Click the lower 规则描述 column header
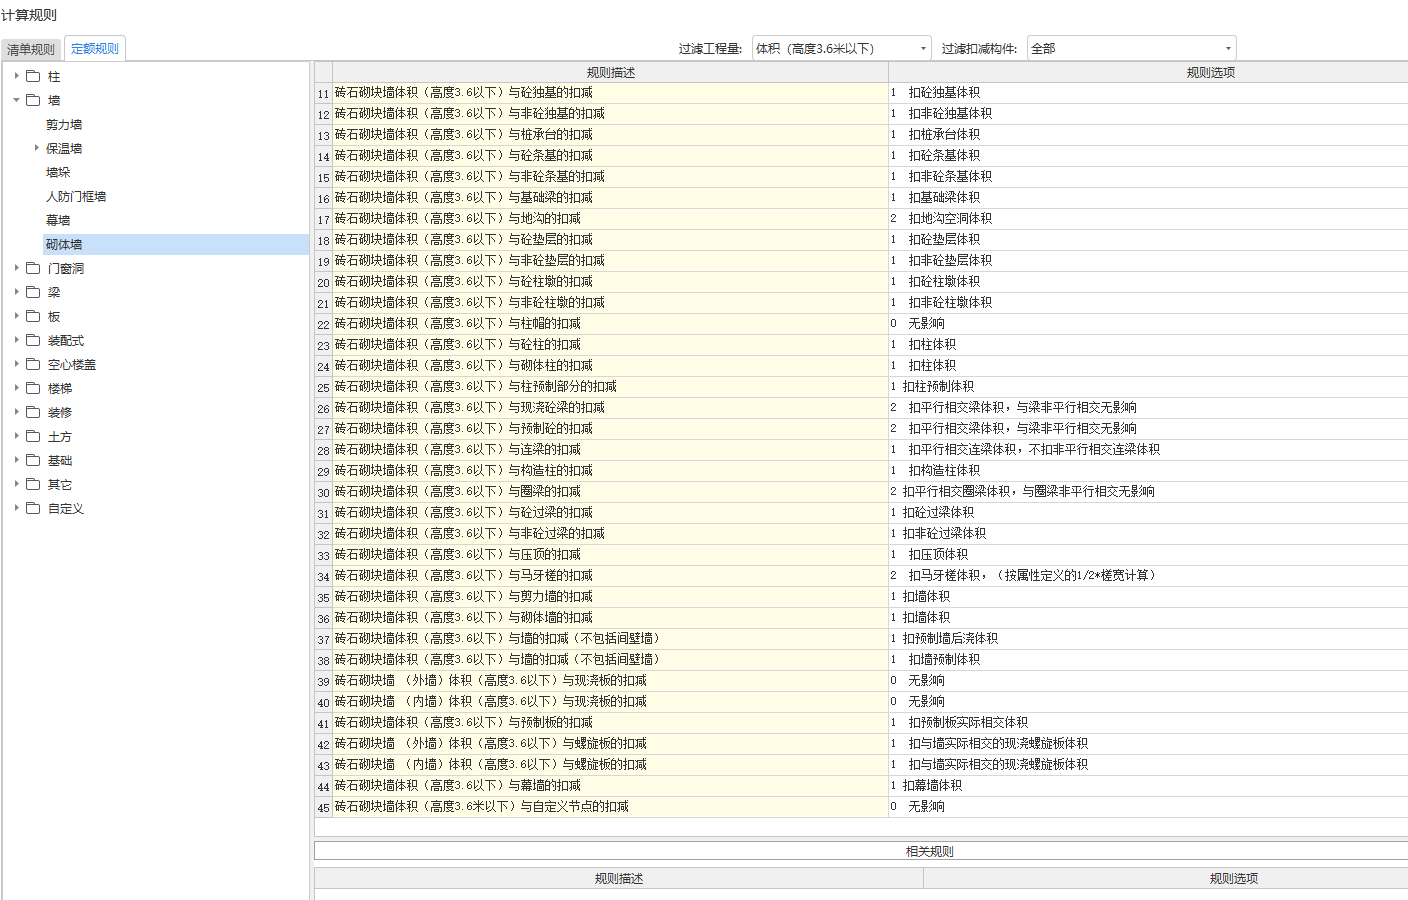This screenshot has width=1408, height=900. pyautogui.click(x=619, y=878)
